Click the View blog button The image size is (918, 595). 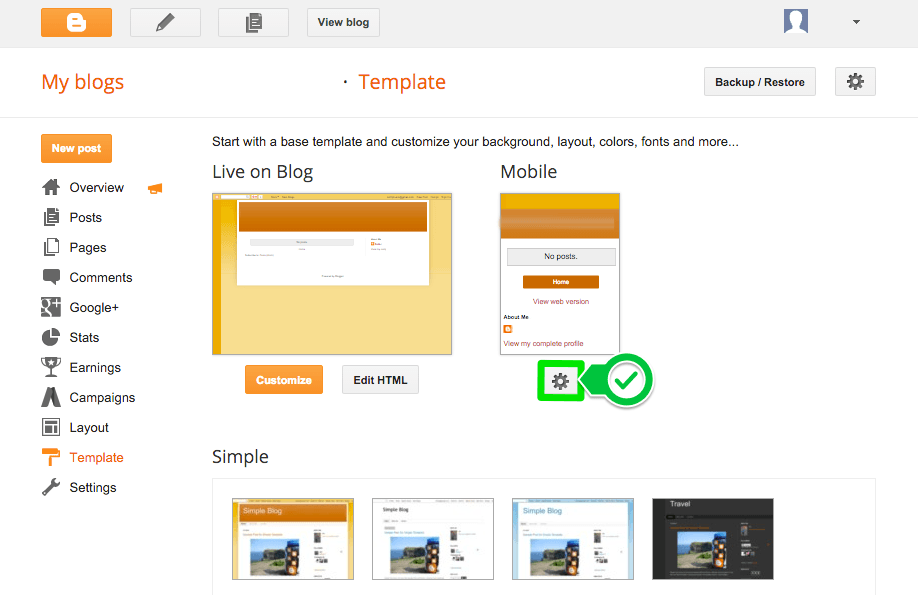point(343,21)
